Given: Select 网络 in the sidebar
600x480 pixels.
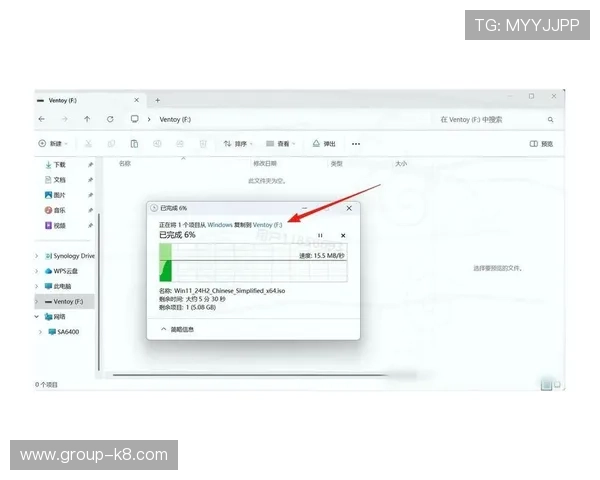Looking at the screenshot, I should (x=55, y=317).
